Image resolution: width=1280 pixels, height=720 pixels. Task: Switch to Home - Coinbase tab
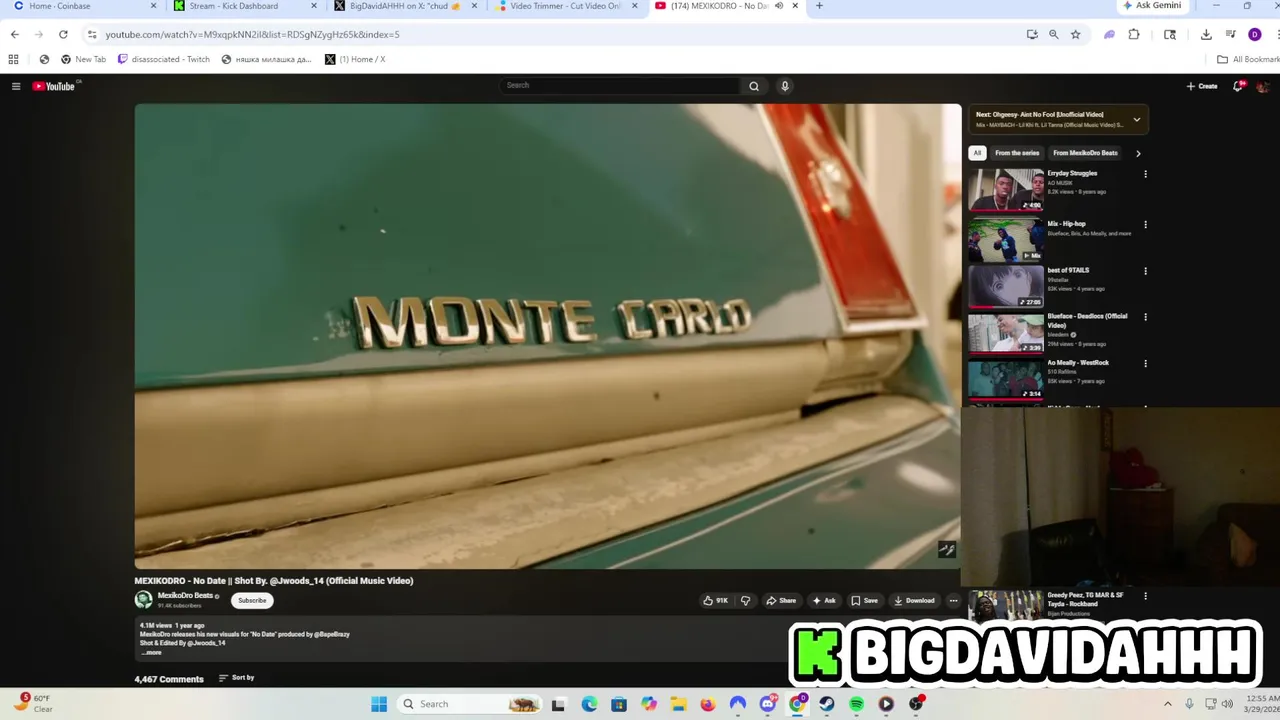[84, 6]
